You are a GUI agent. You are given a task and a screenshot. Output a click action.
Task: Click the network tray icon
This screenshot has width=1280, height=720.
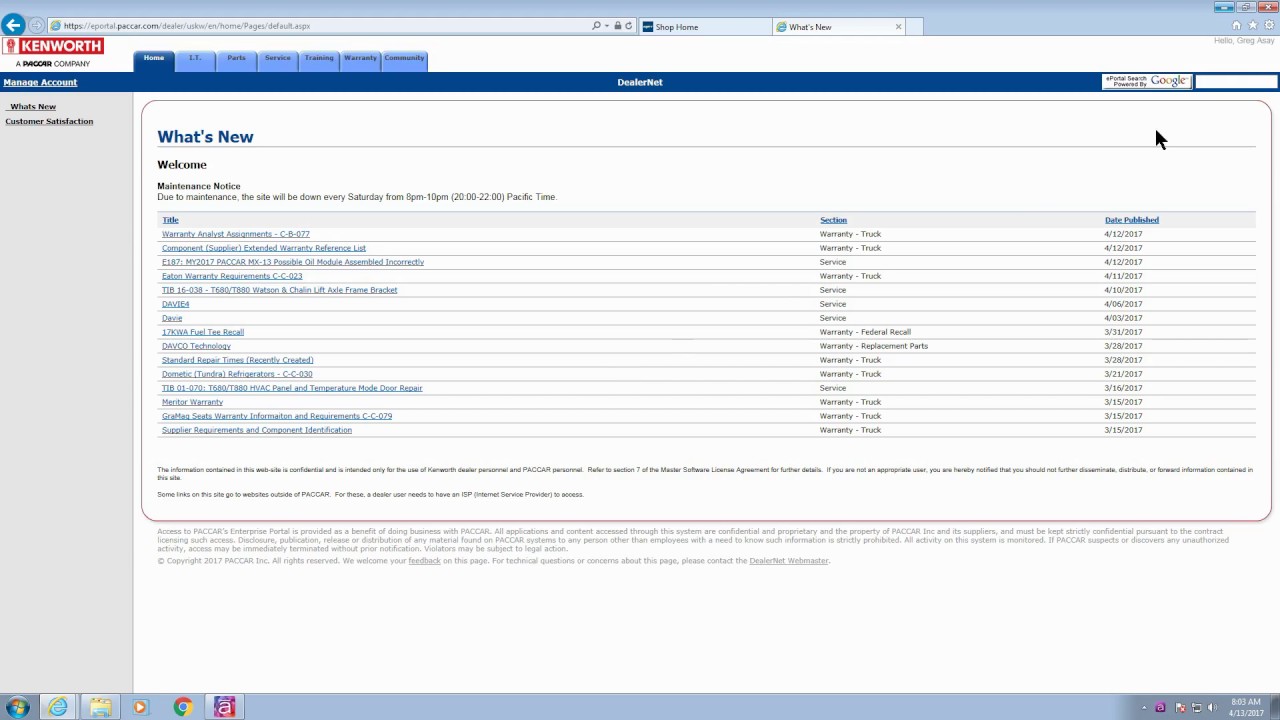(x=1196, y=708)
